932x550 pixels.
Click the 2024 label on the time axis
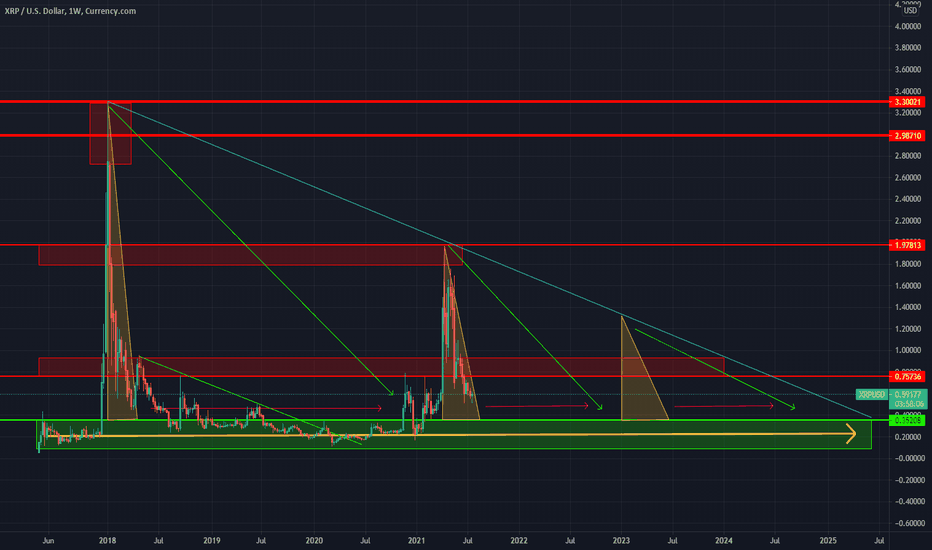point(723,540)
